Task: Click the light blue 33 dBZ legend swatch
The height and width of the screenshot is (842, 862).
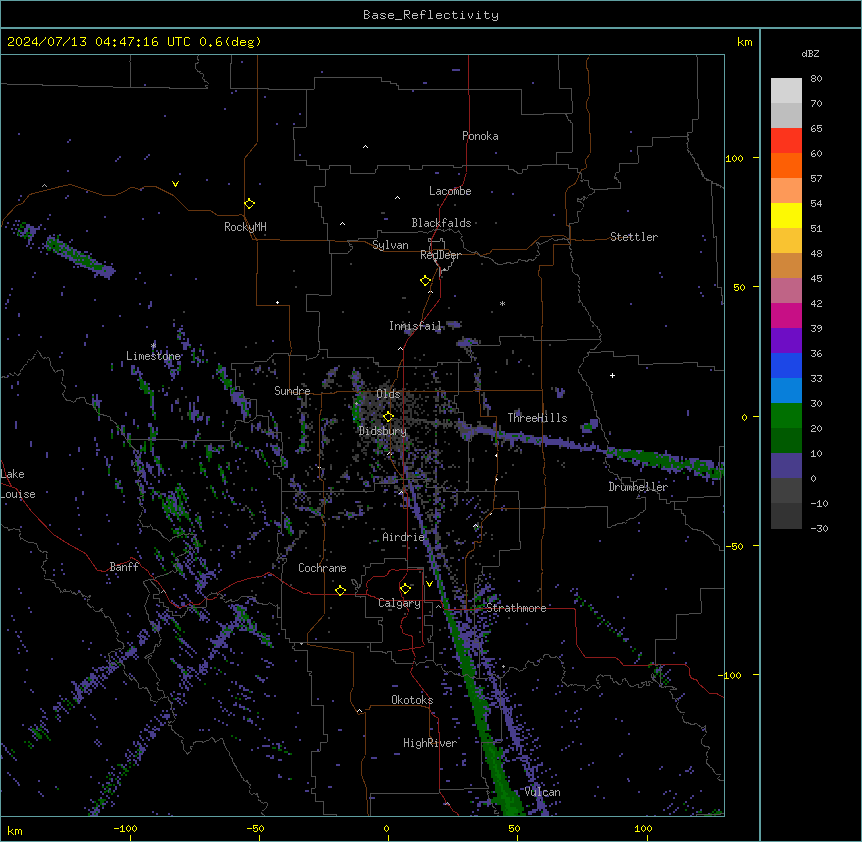Action: click(786, 390)
